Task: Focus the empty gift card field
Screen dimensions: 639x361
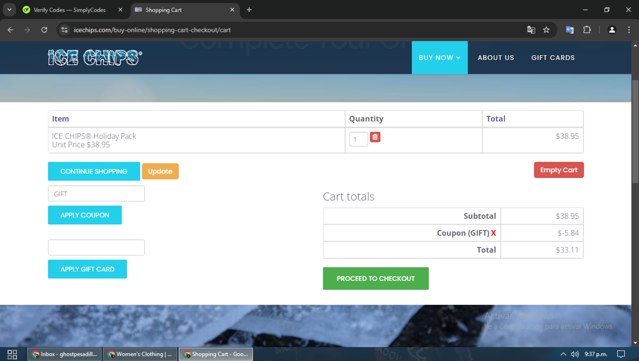Action: click(96, 247)
